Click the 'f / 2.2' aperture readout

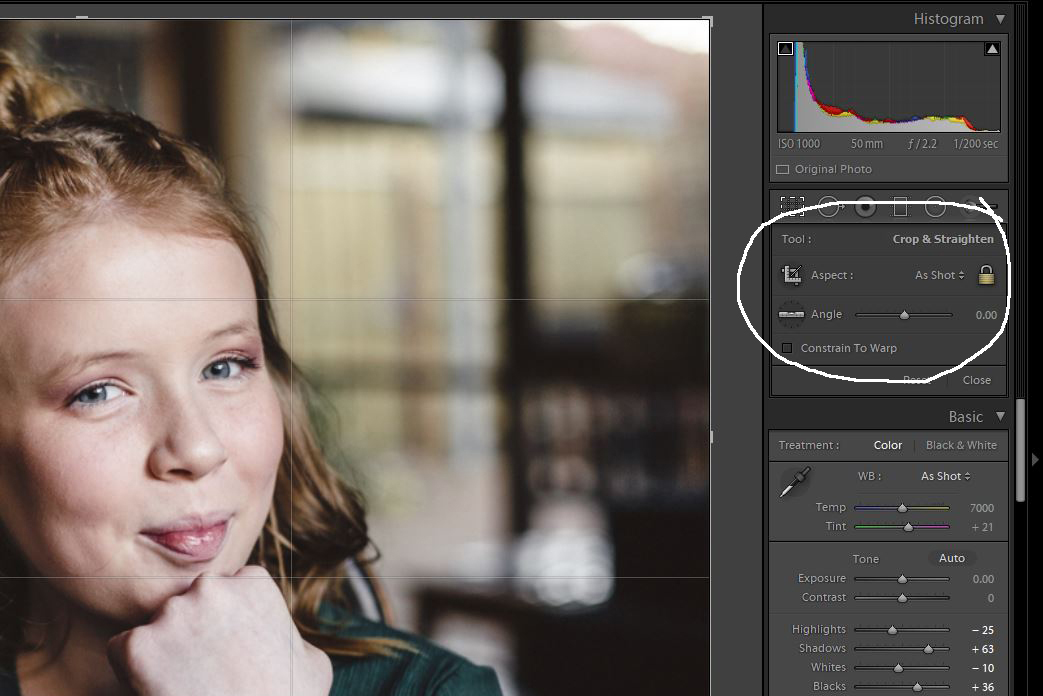click(922, 144)
